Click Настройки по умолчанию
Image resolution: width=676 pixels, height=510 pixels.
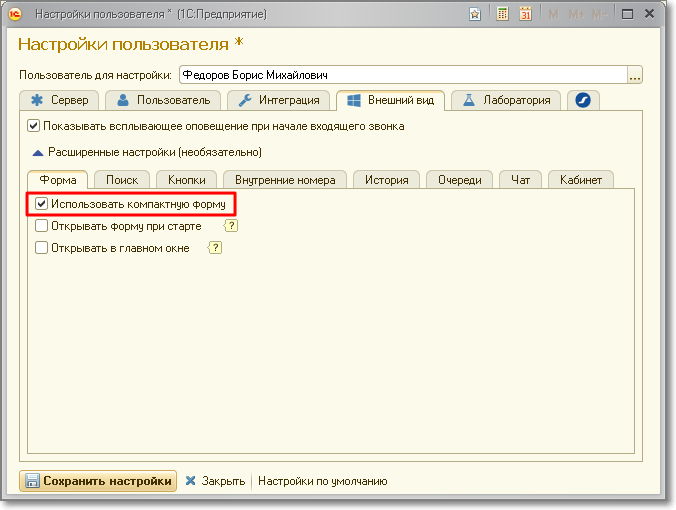322,481
